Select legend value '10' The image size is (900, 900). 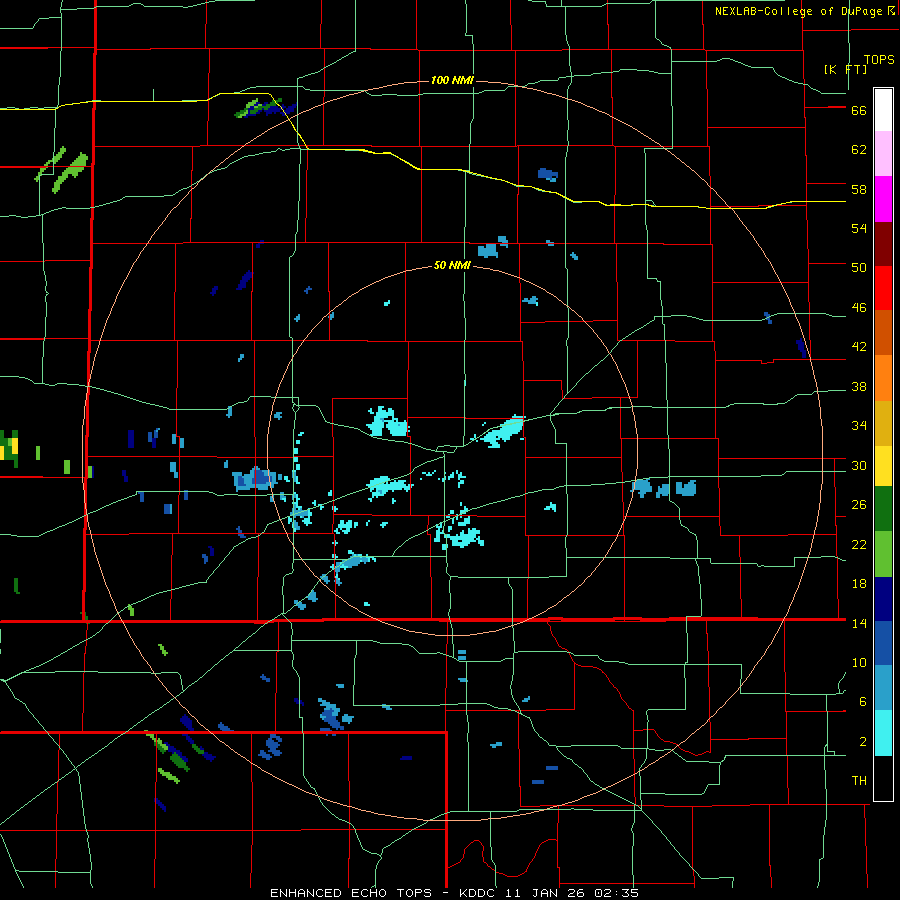(x=859, y=663)
